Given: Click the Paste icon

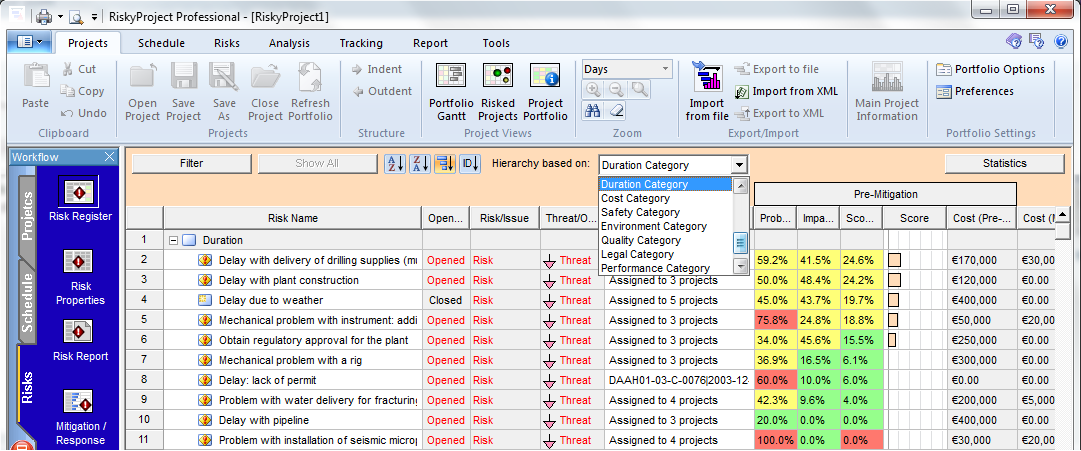Looking at the screenshot, I should click(35, 77).
